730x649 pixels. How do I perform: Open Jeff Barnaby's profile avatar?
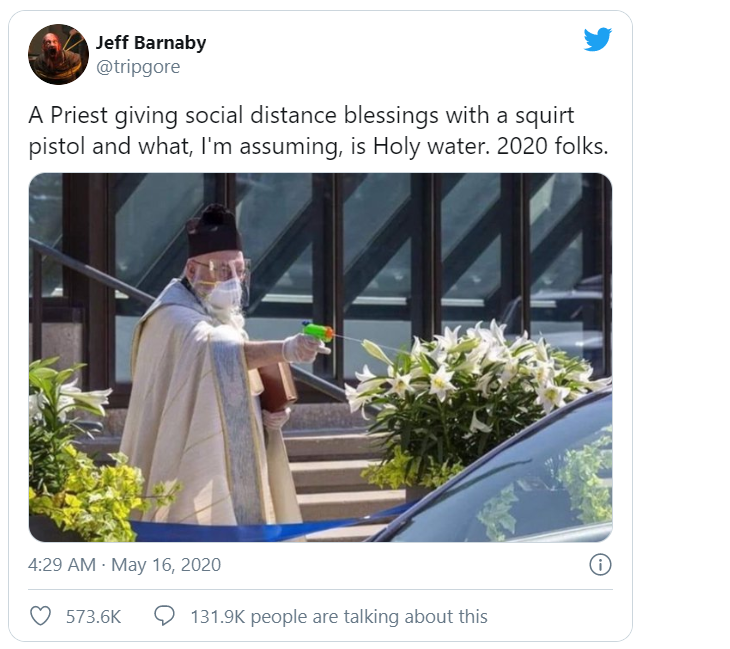click(x=58, y=54)
